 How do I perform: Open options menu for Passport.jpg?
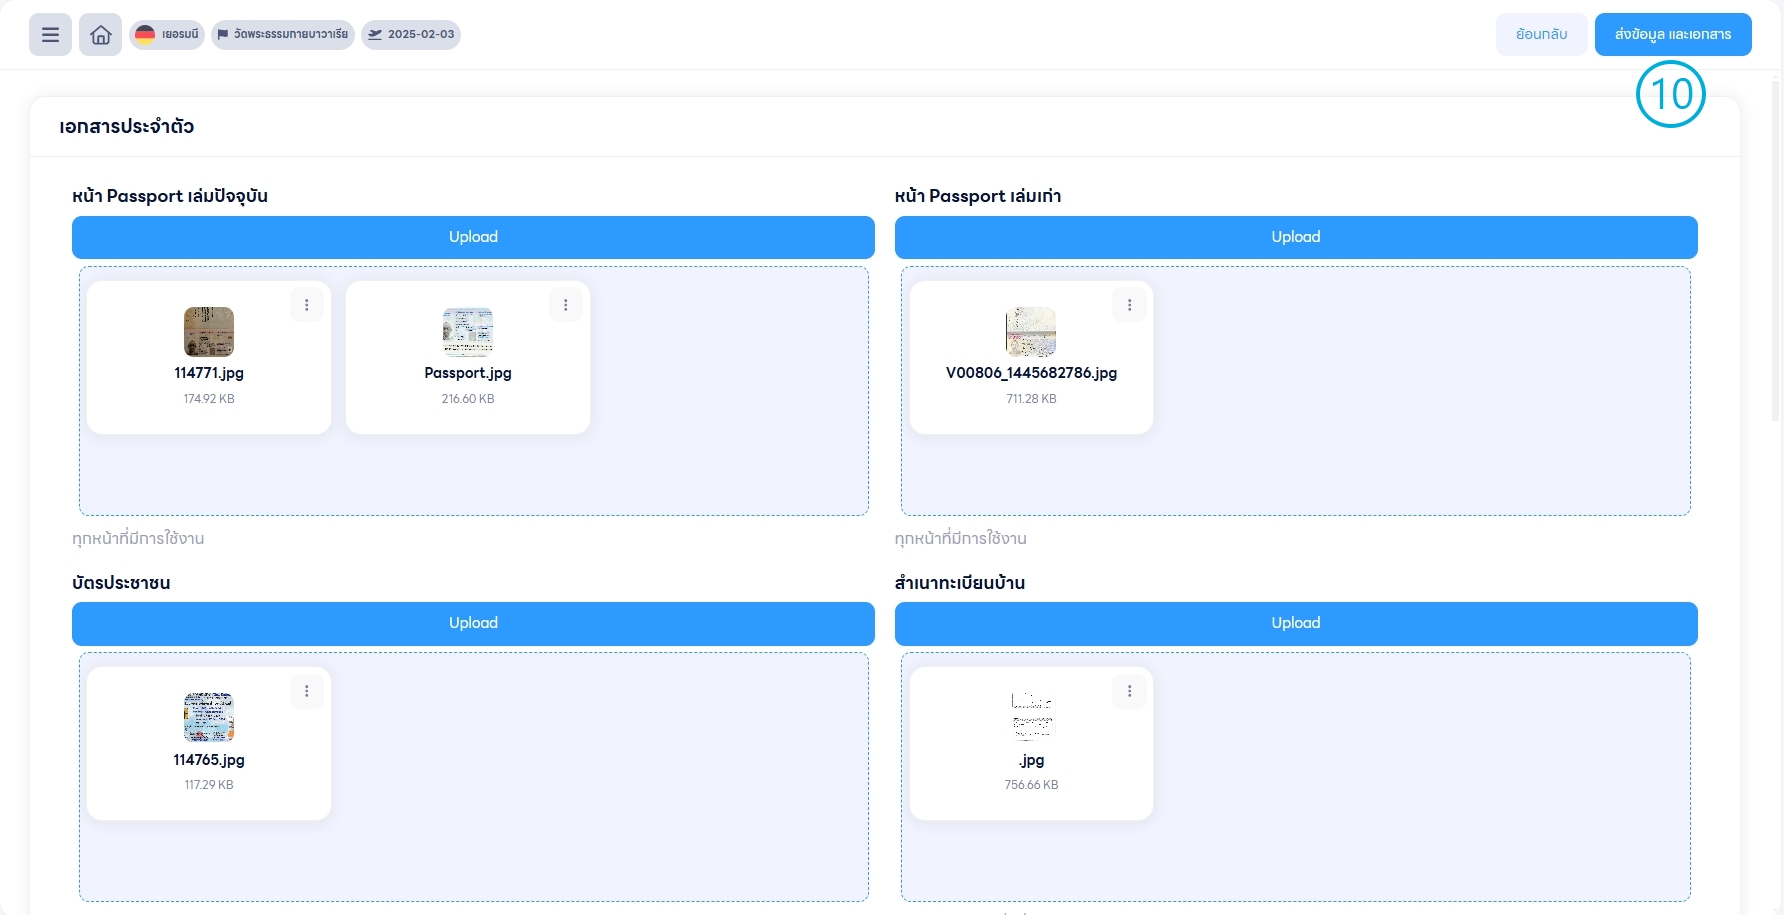[566, 305]
